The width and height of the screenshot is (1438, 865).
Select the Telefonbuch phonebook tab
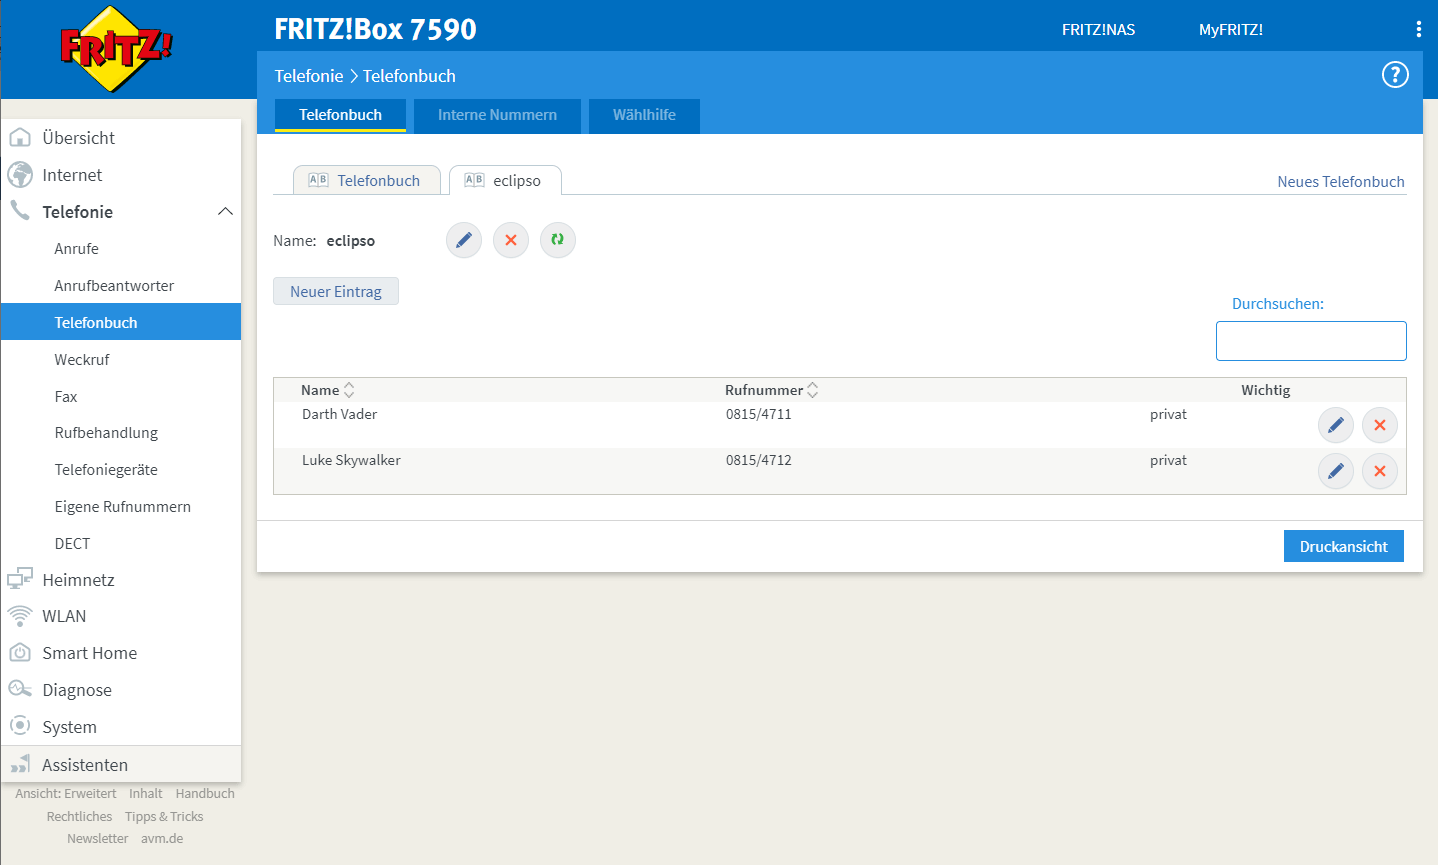point(367,180)
